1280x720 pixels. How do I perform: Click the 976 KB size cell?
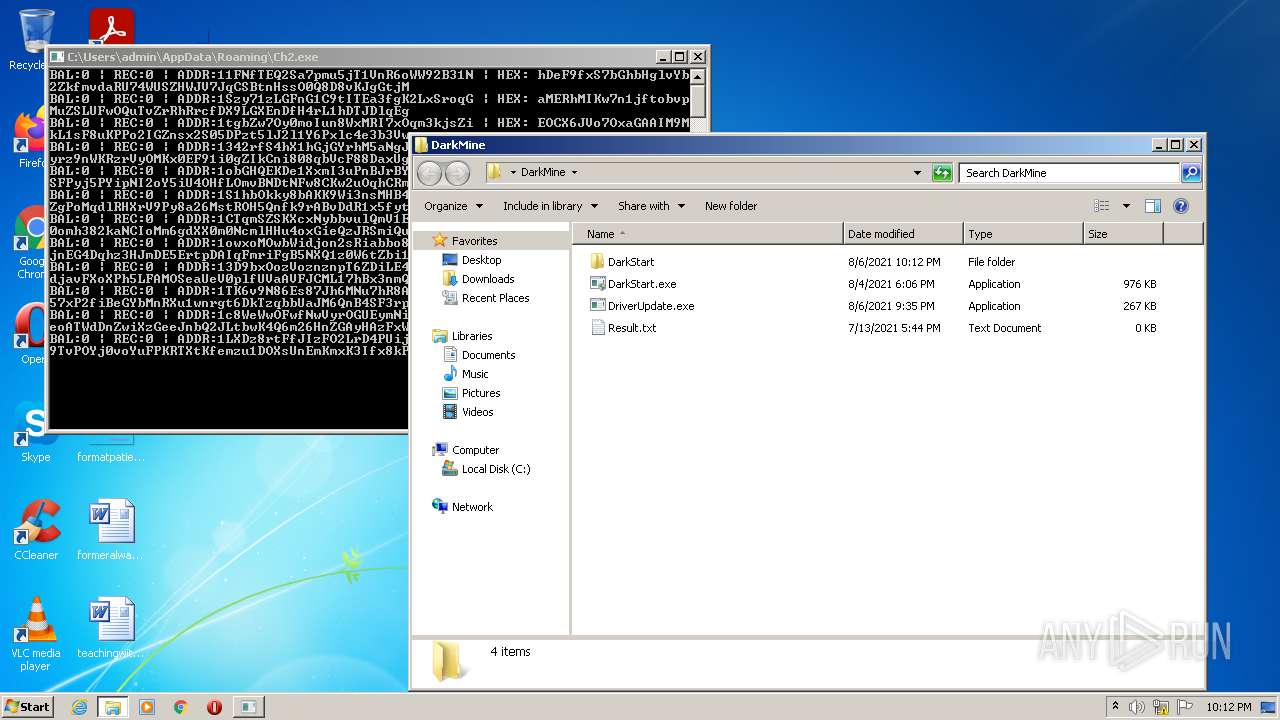coord(1139,284)
